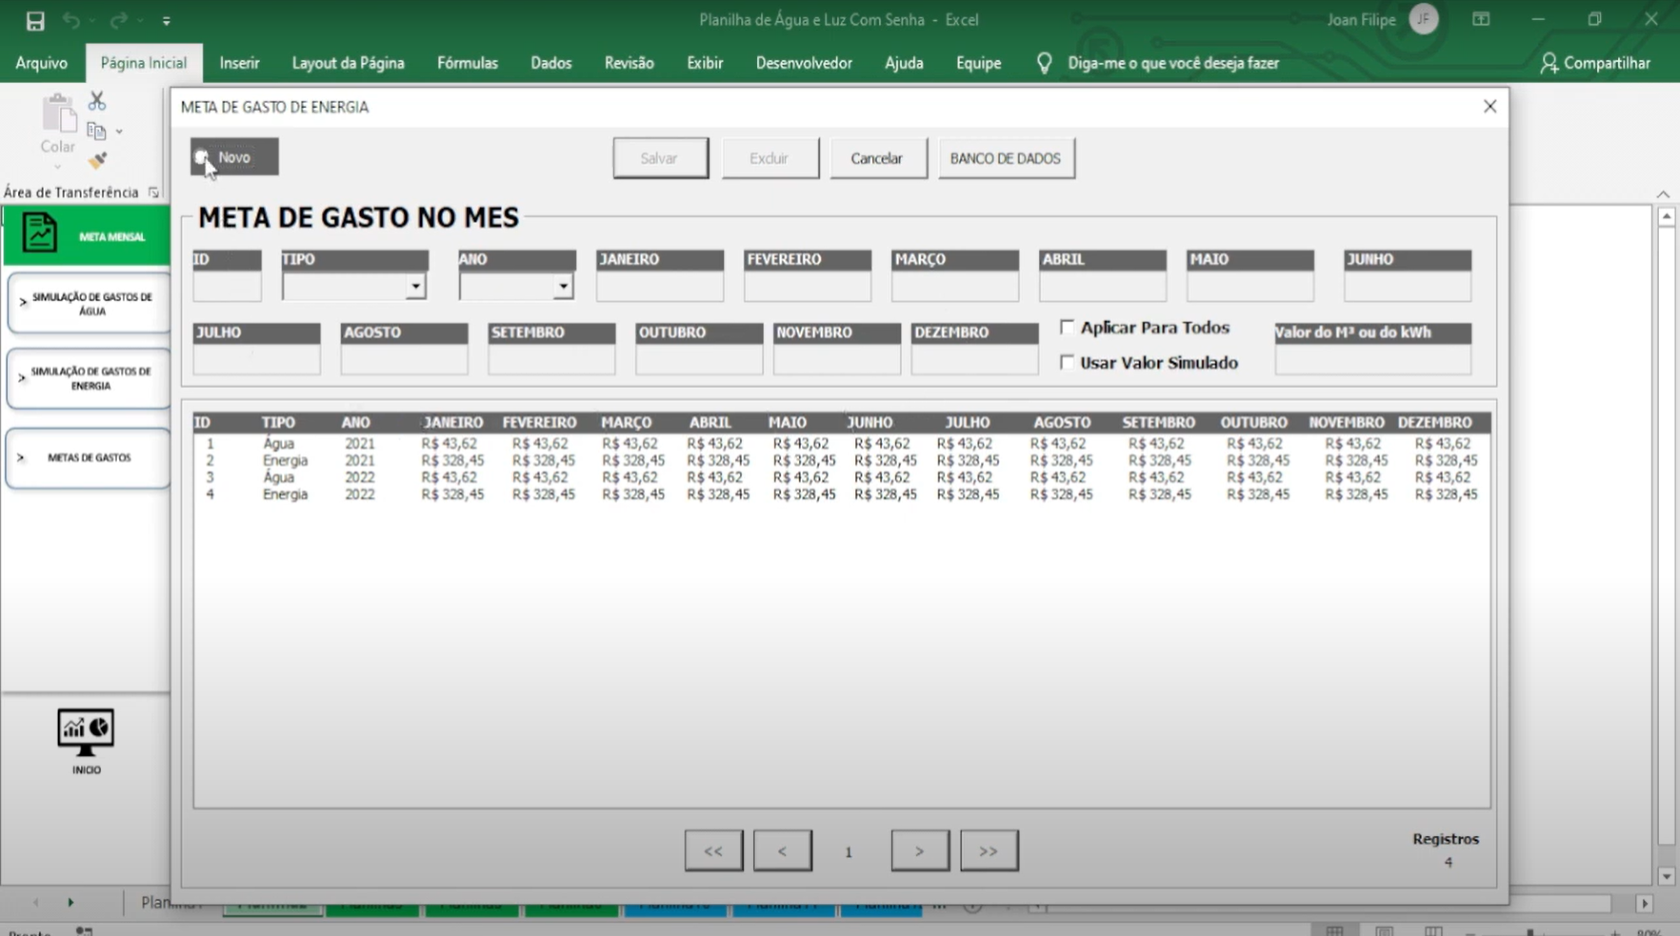Click the Format Painter brush icon
This screenshot has width=1680, height=936.
coord(97,160)
